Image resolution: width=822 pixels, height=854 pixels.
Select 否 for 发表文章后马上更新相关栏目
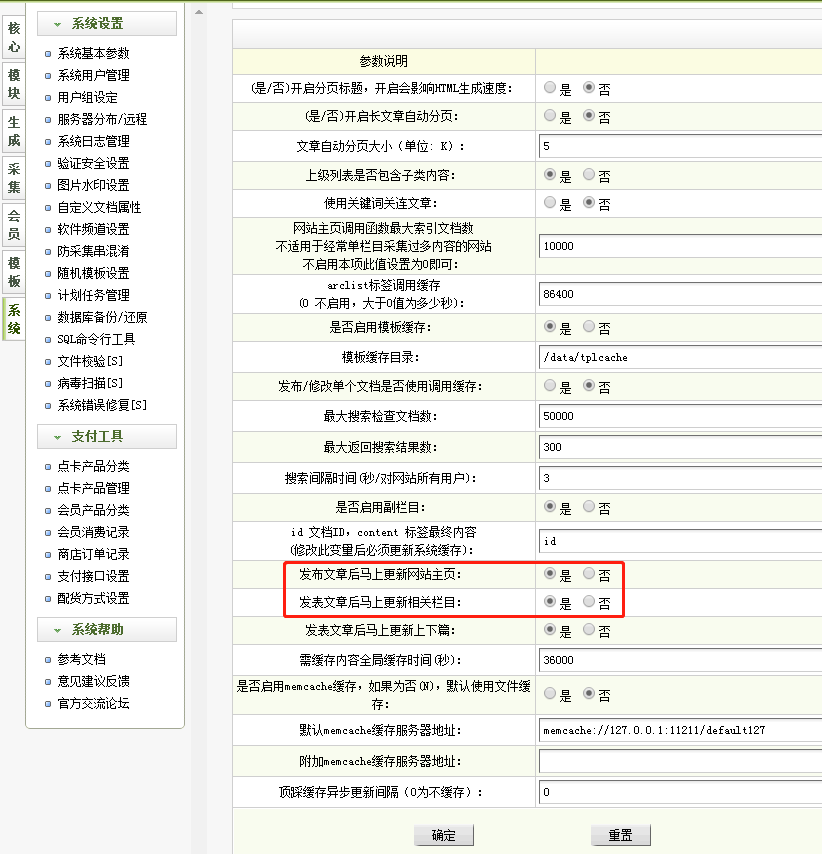click(589, 601)
